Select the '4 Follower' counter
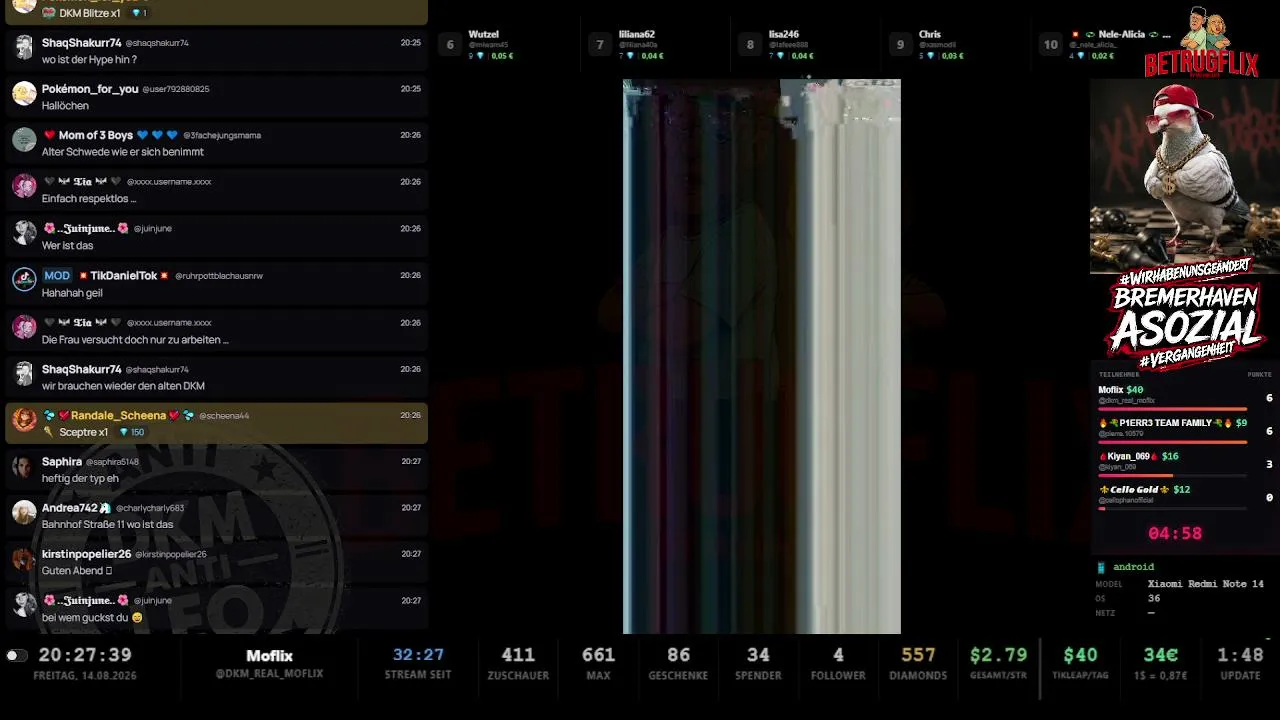1280x720 pixels. click(838, 665)
